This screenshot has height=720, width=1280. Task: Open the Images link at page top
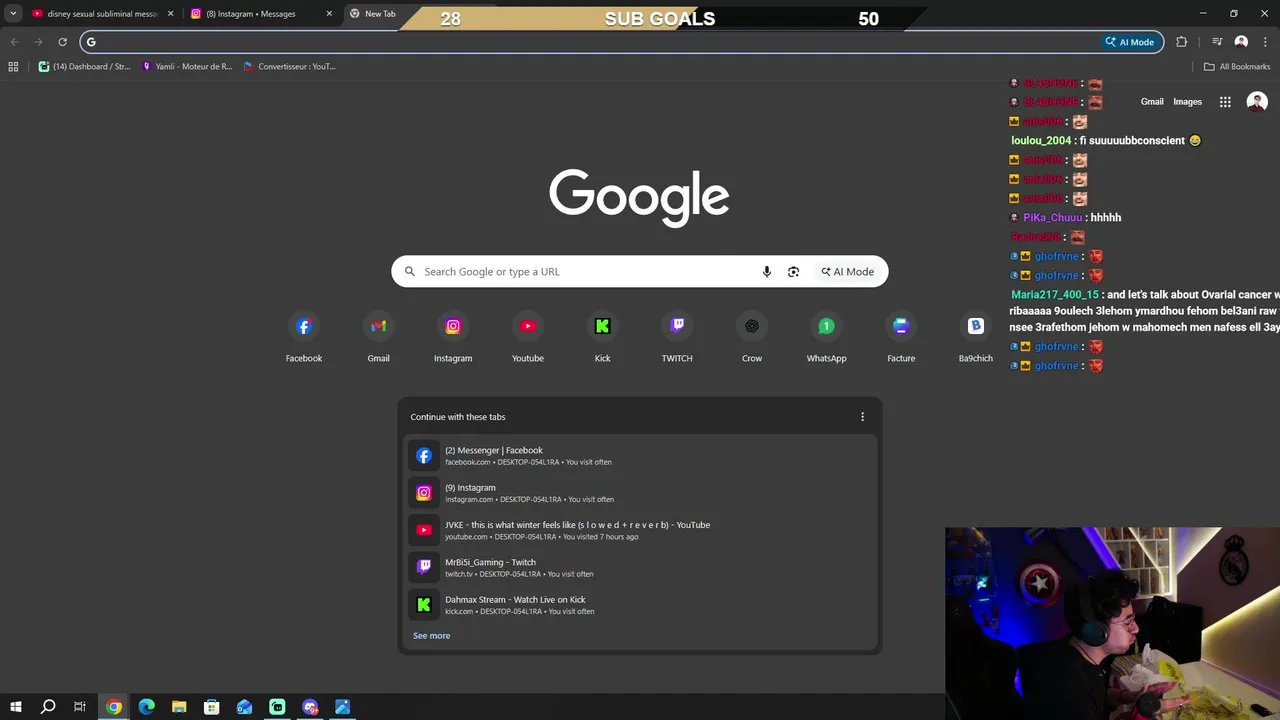[x=1187, y=102]
